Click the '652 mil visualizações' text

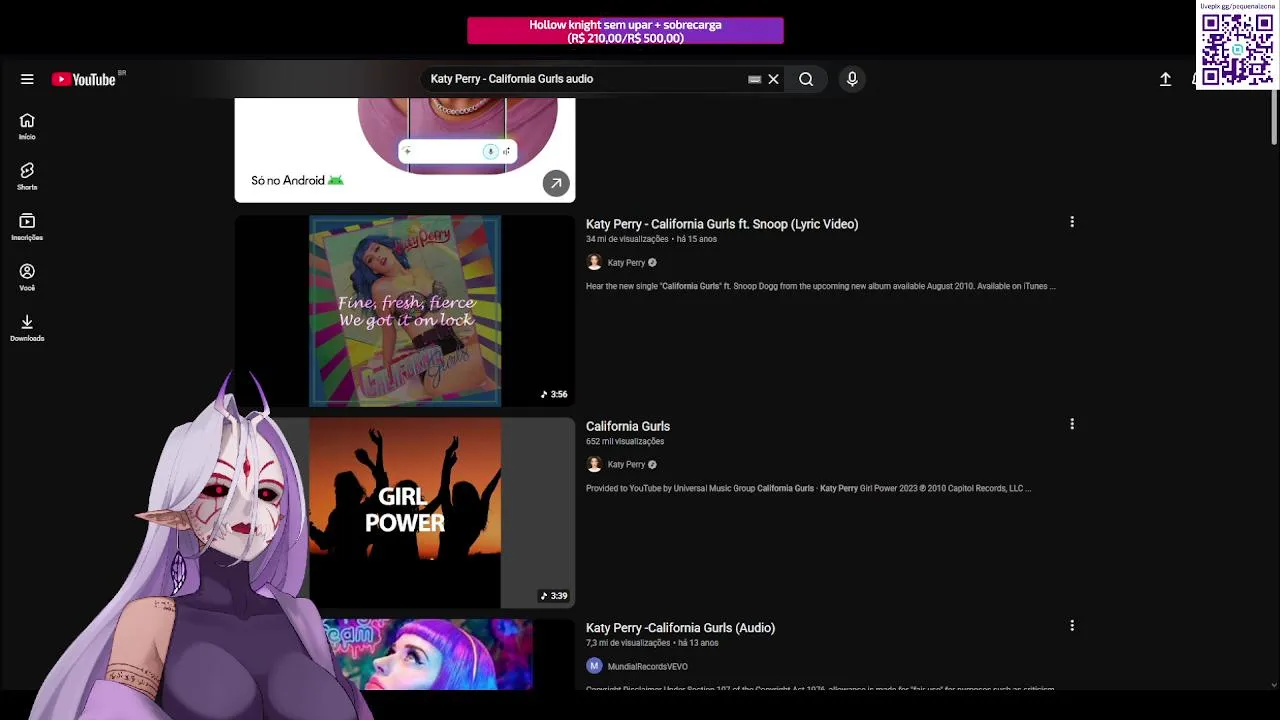[x=625, y=441]
